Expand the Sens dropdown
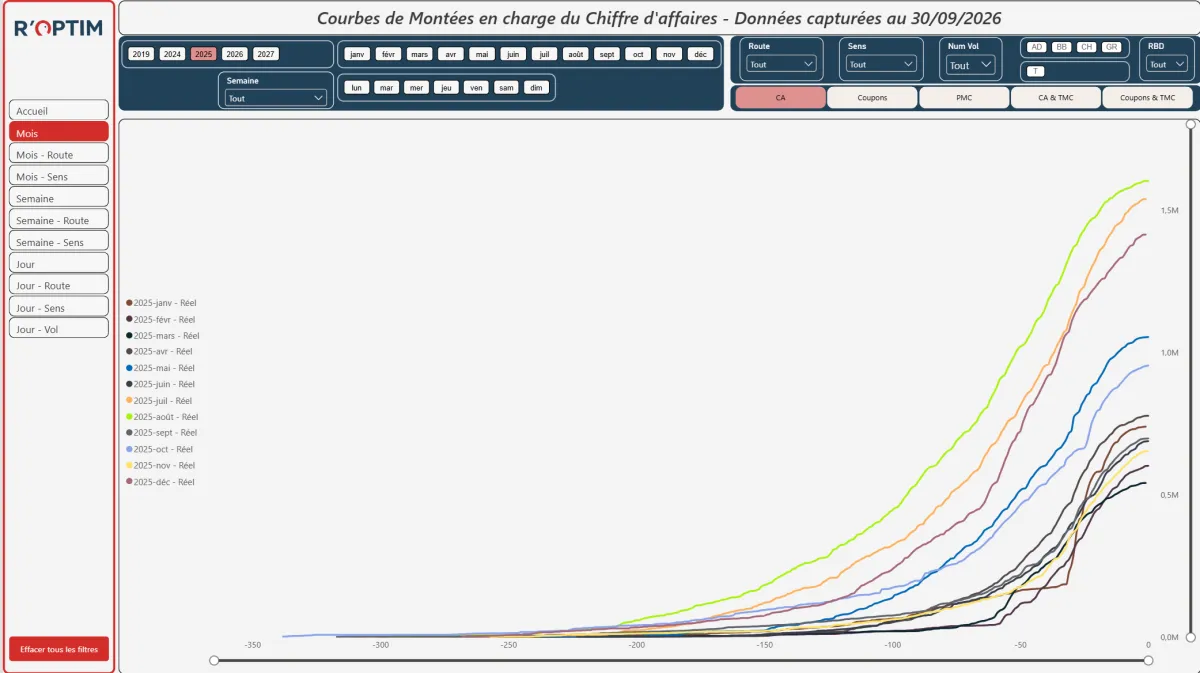This screenshot has width=1200, height=673. coord(881,64)
